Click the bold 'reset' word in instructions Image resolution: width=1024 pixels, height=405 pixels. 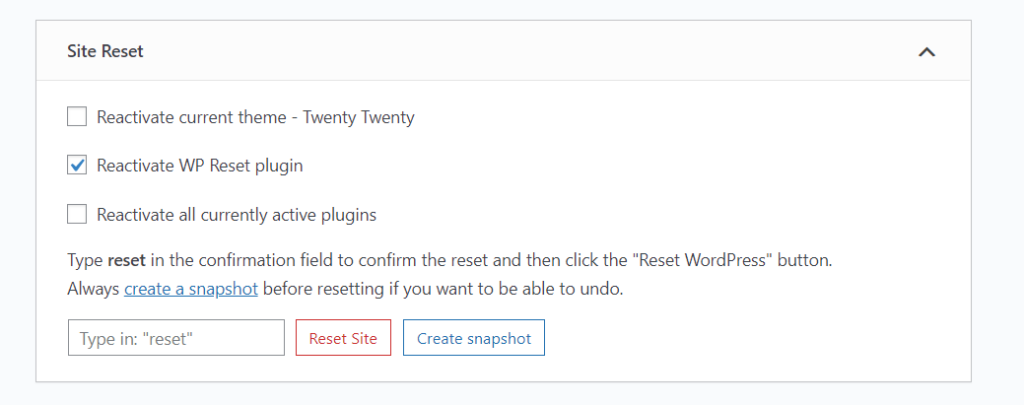click(x=127, y=261)
